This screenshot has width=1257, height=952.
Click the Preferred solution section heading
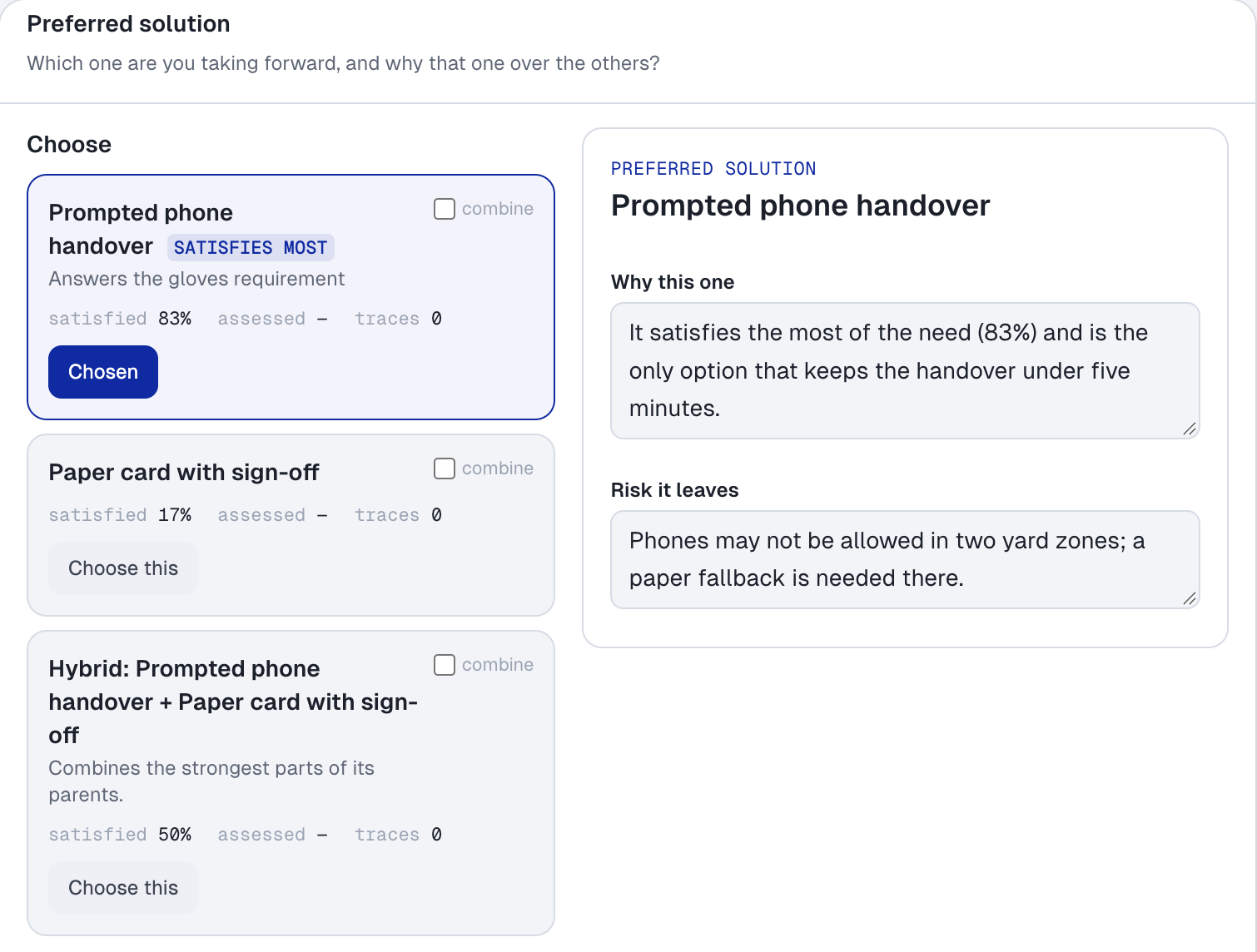[x=128, y=24]
